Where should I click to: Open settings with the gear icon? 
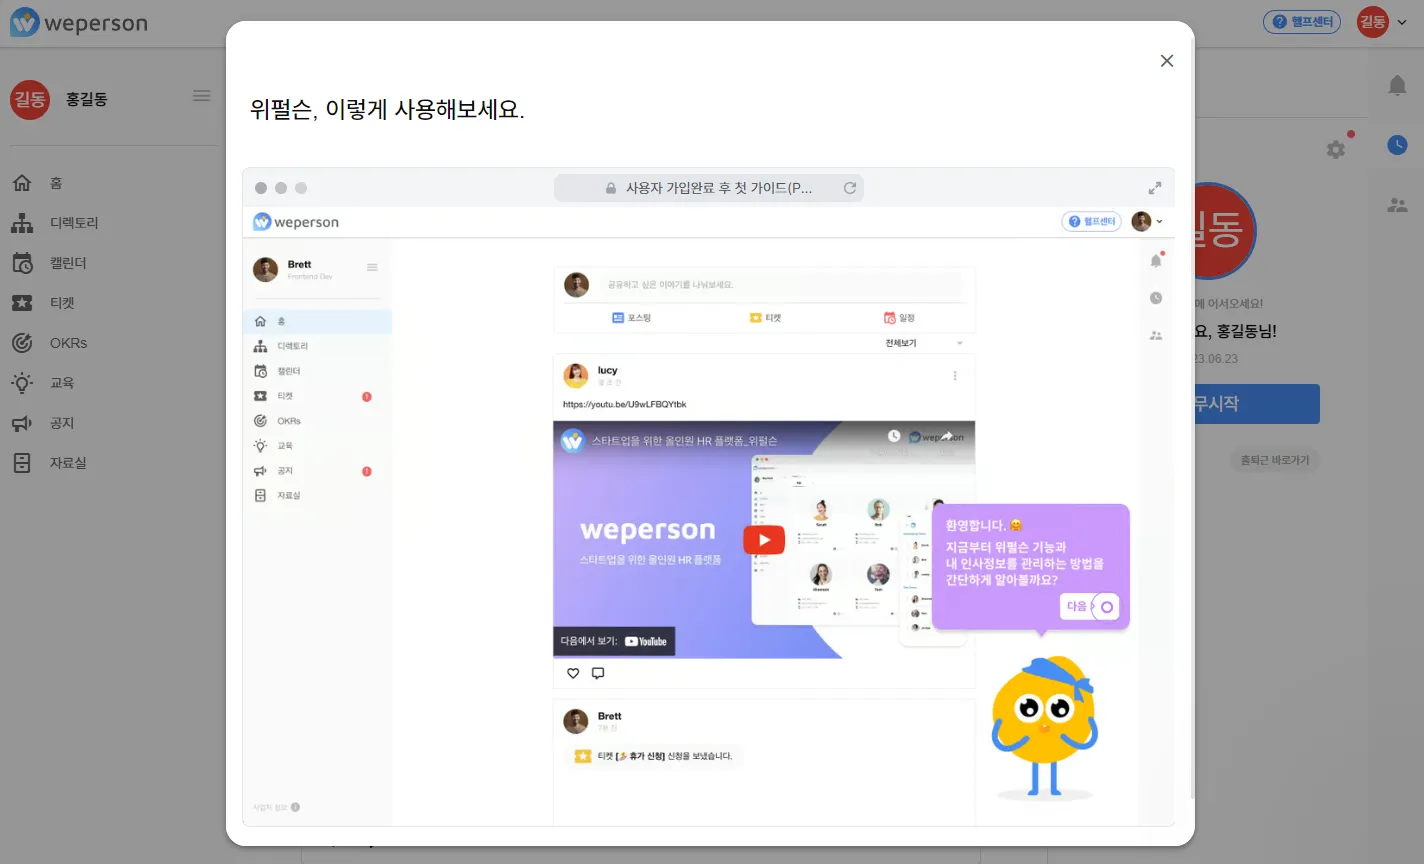[x=1336, y=149]
